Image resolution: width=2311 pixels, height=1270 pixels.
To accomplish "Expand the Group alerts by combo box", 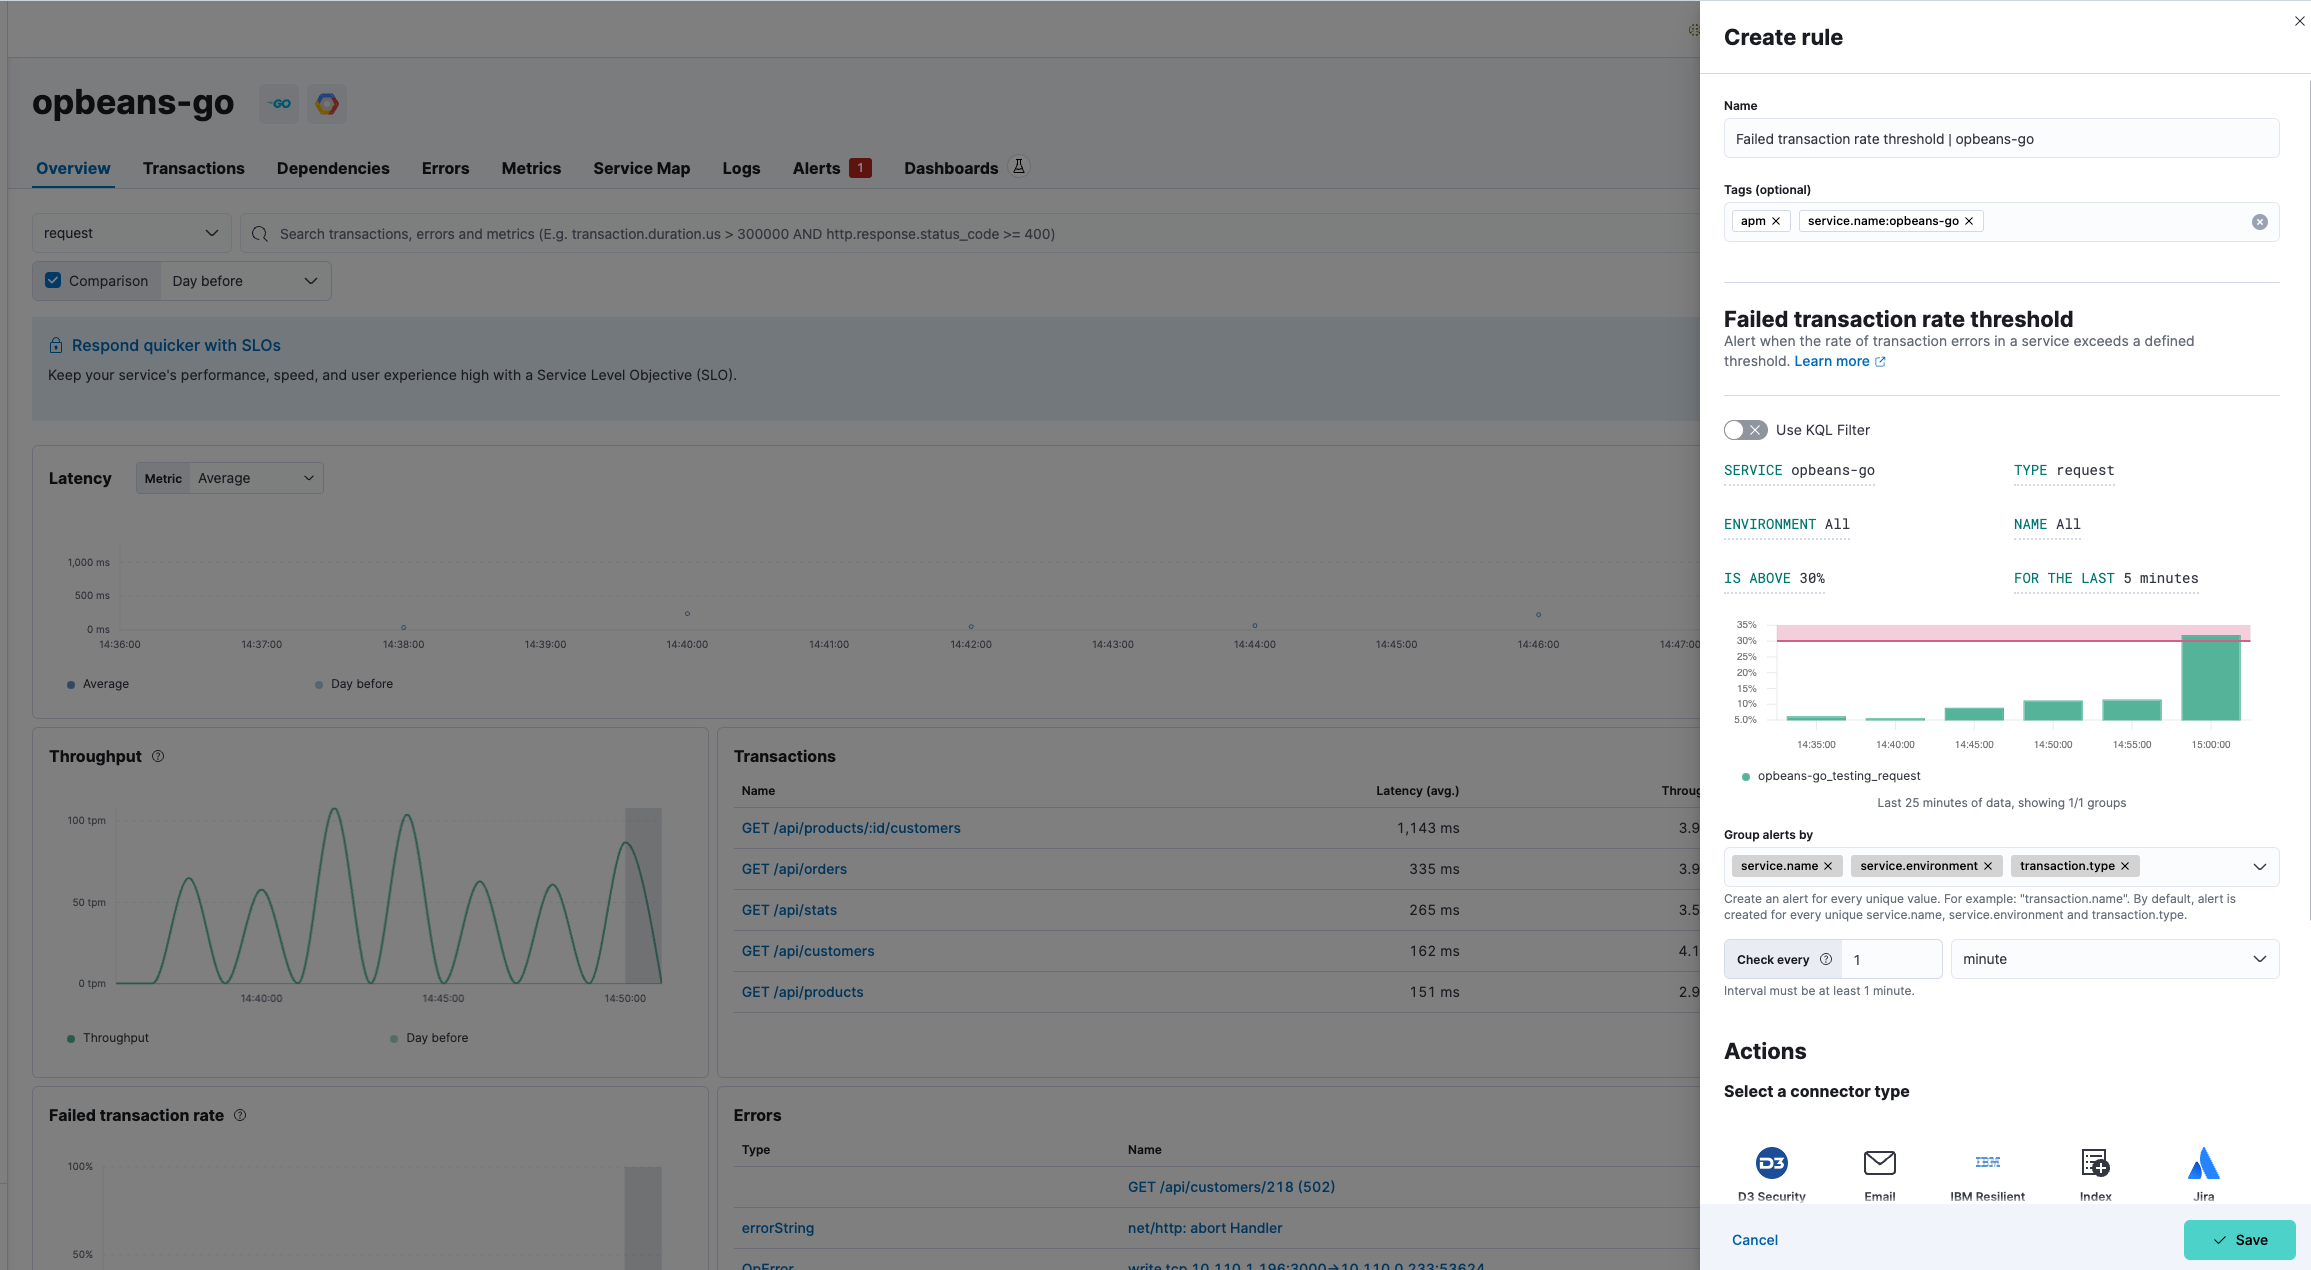I will pyautogui.click(x=2259, y=866).
